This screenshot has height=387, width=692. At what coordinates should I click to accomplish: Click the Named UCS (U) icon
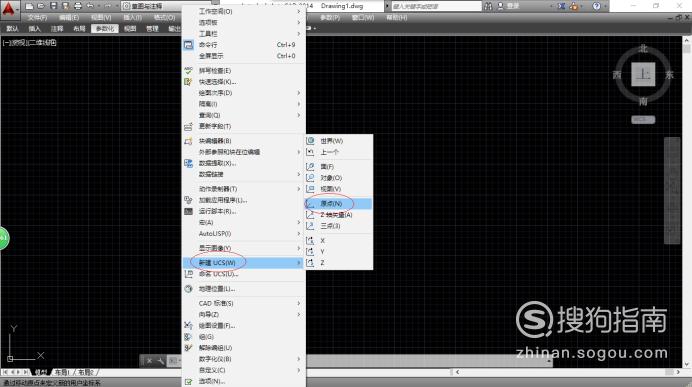point(188,274)
